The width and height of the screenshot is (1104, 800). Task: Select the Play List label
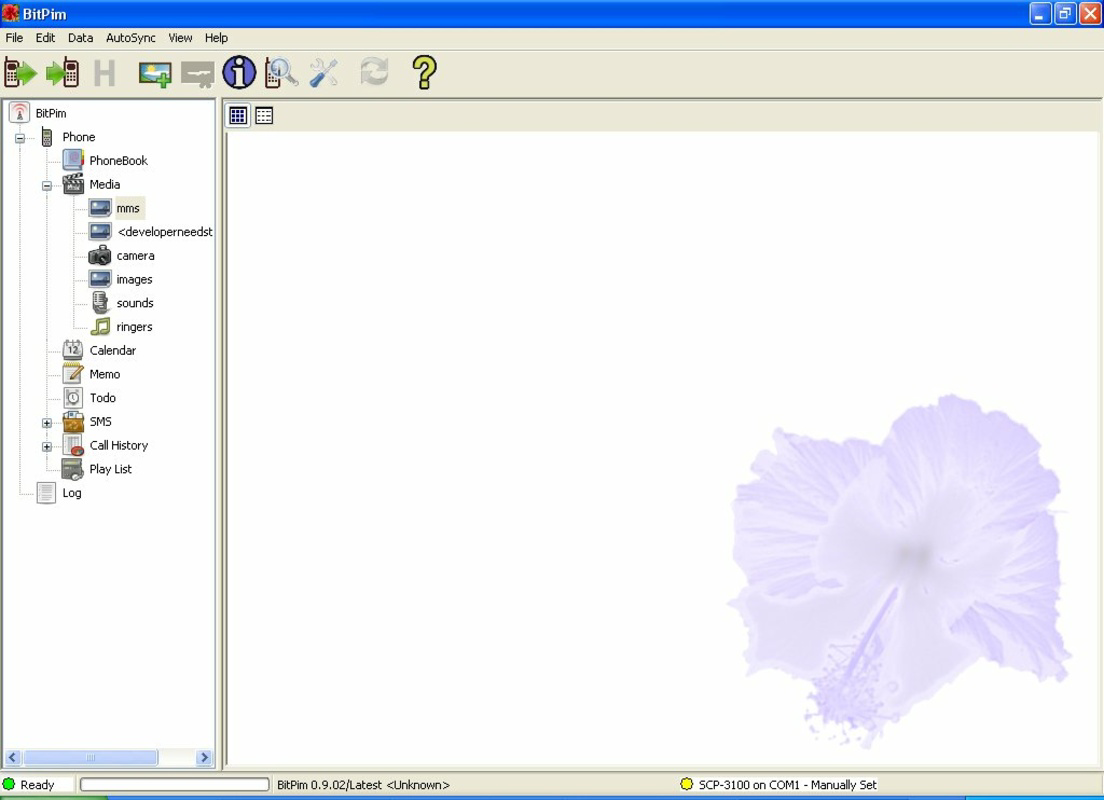pyautogui.click(x=111, y=469)
